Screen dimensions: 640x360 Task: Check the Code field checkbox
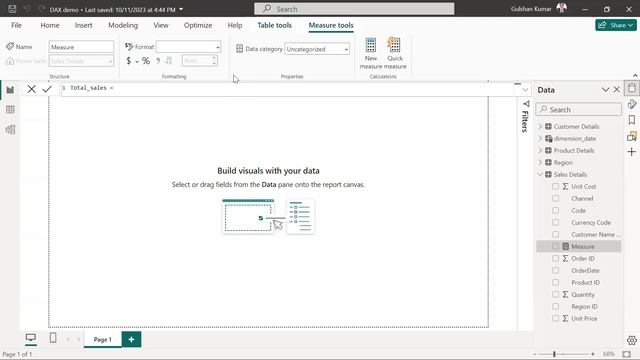[556, 211]
